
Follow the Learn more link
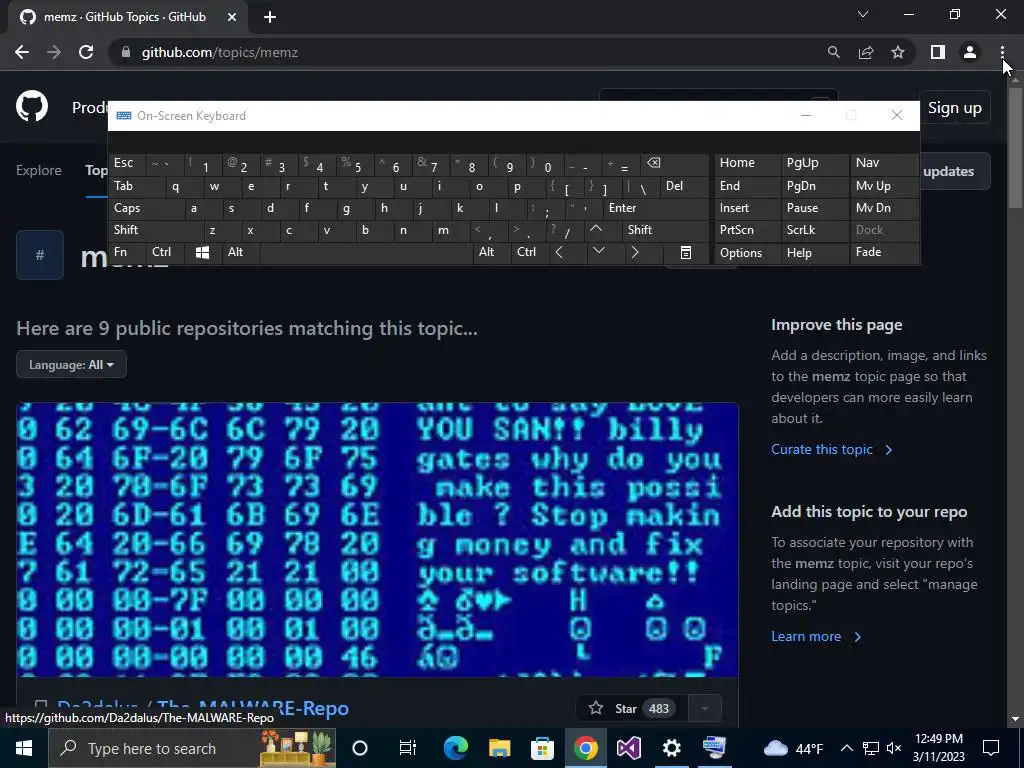click(x=816, y=637)
